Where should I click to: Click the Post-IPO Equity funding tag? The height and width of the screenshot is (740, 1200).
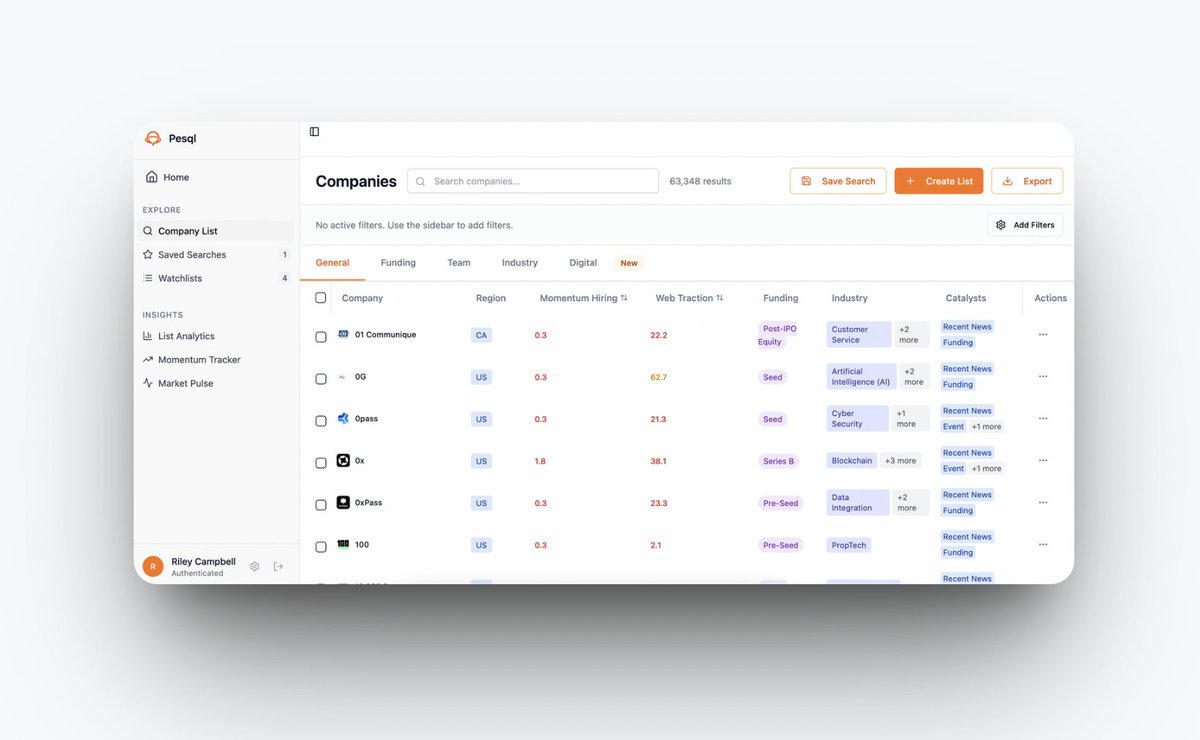tap(778, 335)
